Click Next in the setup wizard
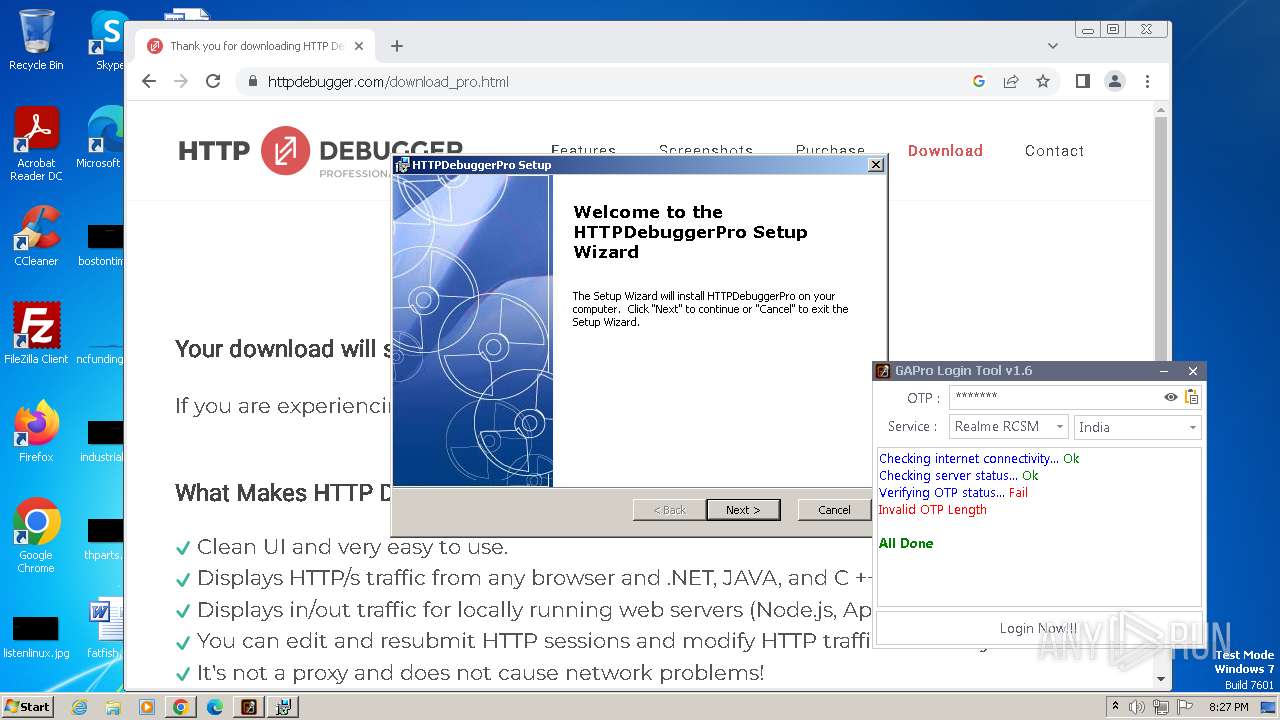The width and height of the screenshot is (1280, 720). 743,510
